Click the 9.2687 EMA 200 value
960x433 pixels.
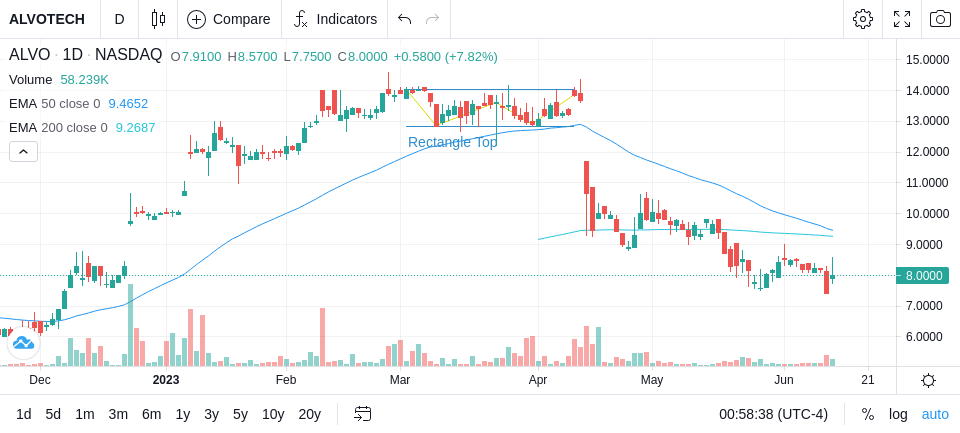[x=135, y=127]
